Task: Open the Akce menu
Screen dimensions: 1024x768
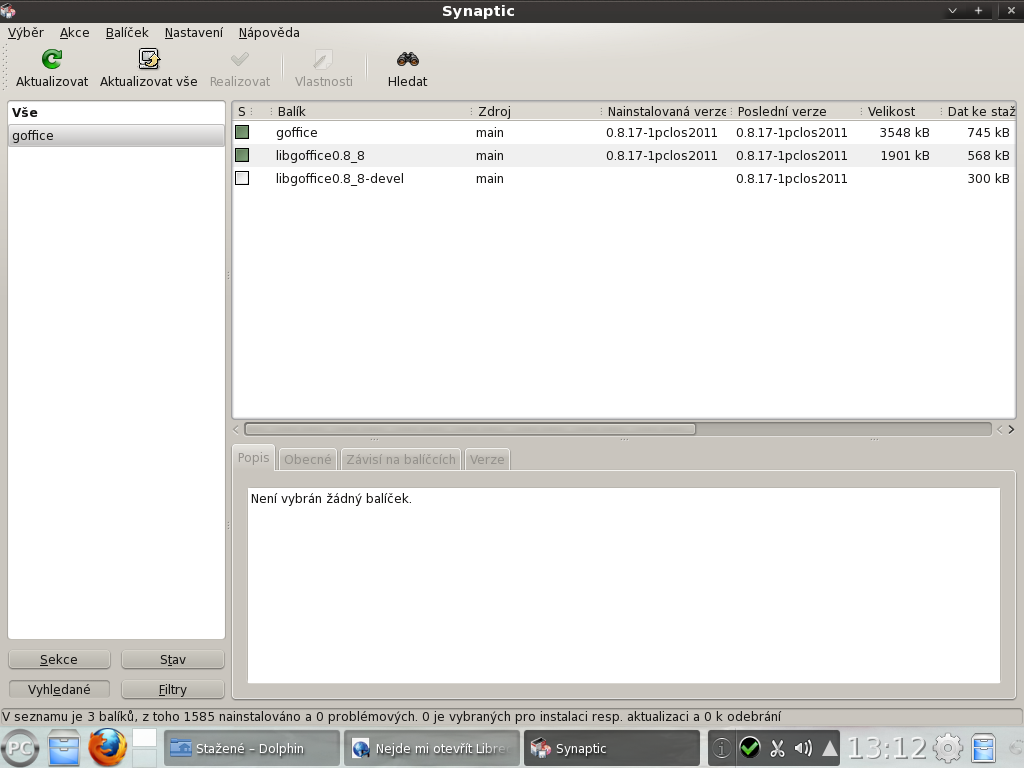Action: [74, 33]
